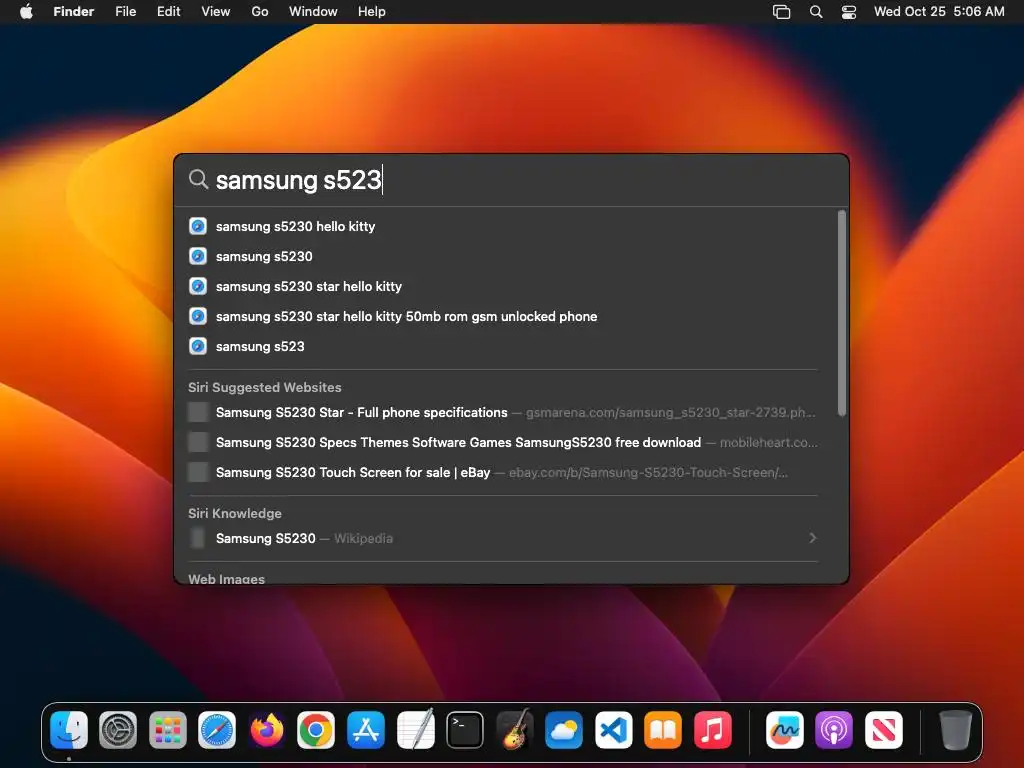Viewport: 1024px width, 768px height.
Task: Open the App Store Dock icon
Action: [x=366, y=729]
